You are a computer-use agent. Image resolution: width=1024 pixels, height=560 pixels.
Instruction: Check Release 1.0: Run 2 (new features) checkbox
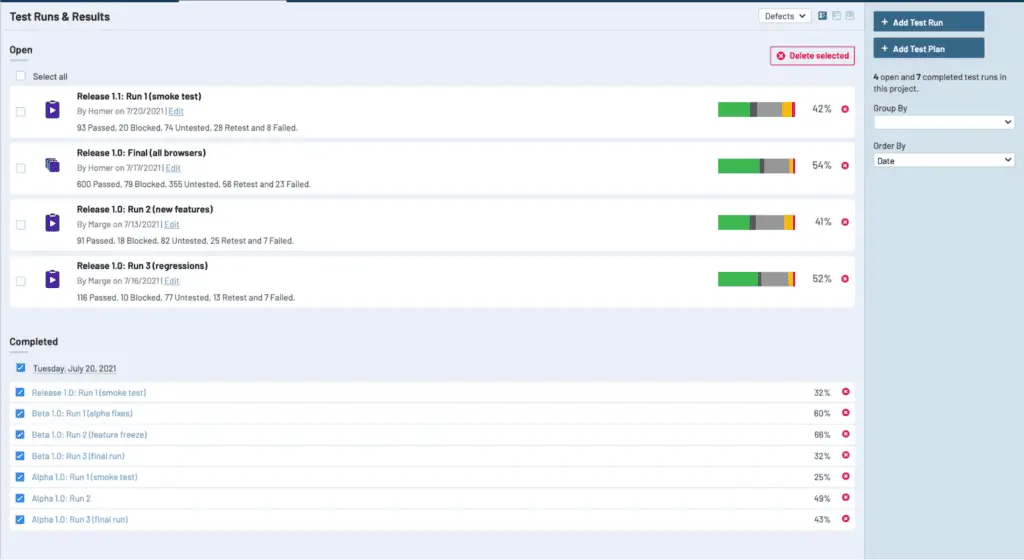[21, 225]
